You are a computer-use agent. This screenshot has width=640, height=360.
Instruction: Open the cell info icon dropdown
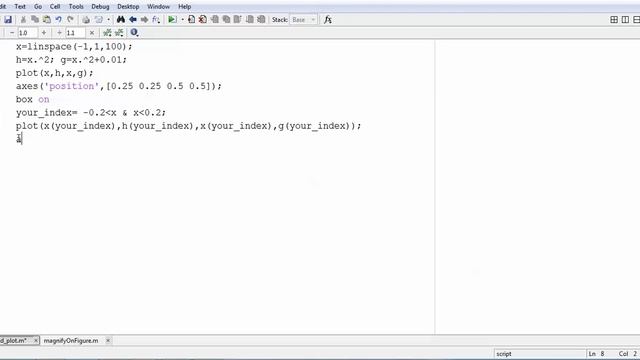[134, 33]
